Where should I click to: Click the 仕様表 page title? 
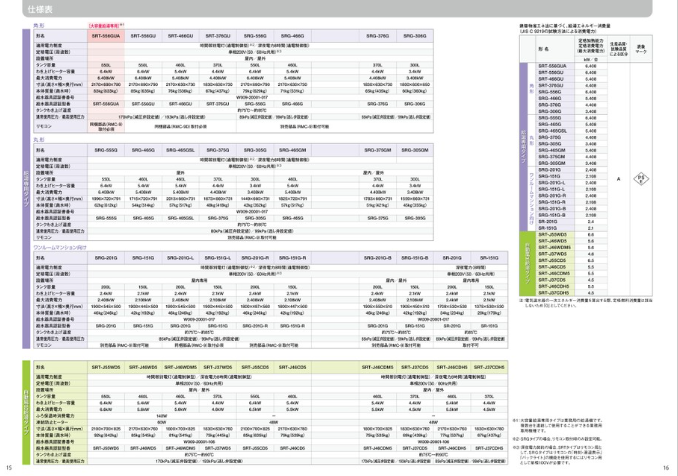[x=27, y=9]
